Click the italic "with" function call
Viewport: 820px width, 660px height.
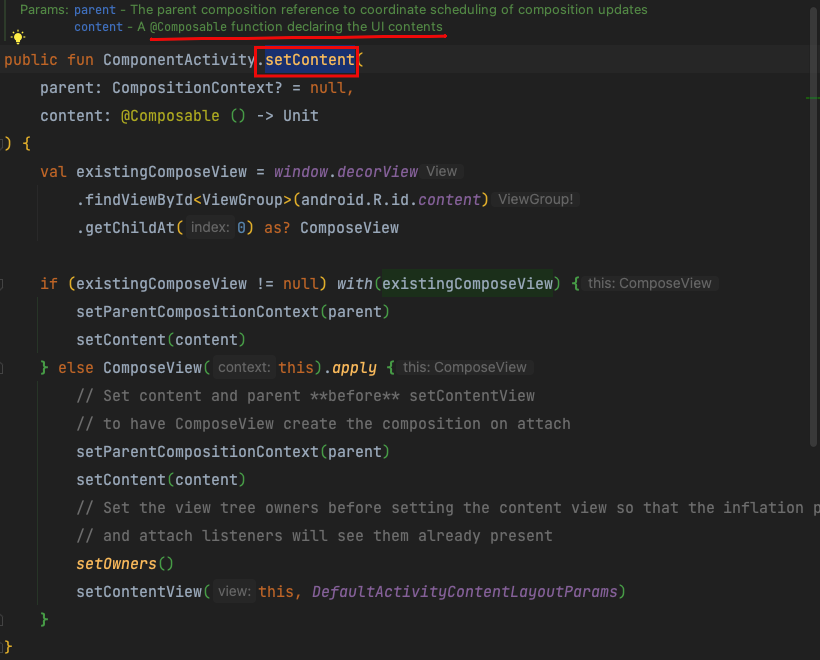355,283
